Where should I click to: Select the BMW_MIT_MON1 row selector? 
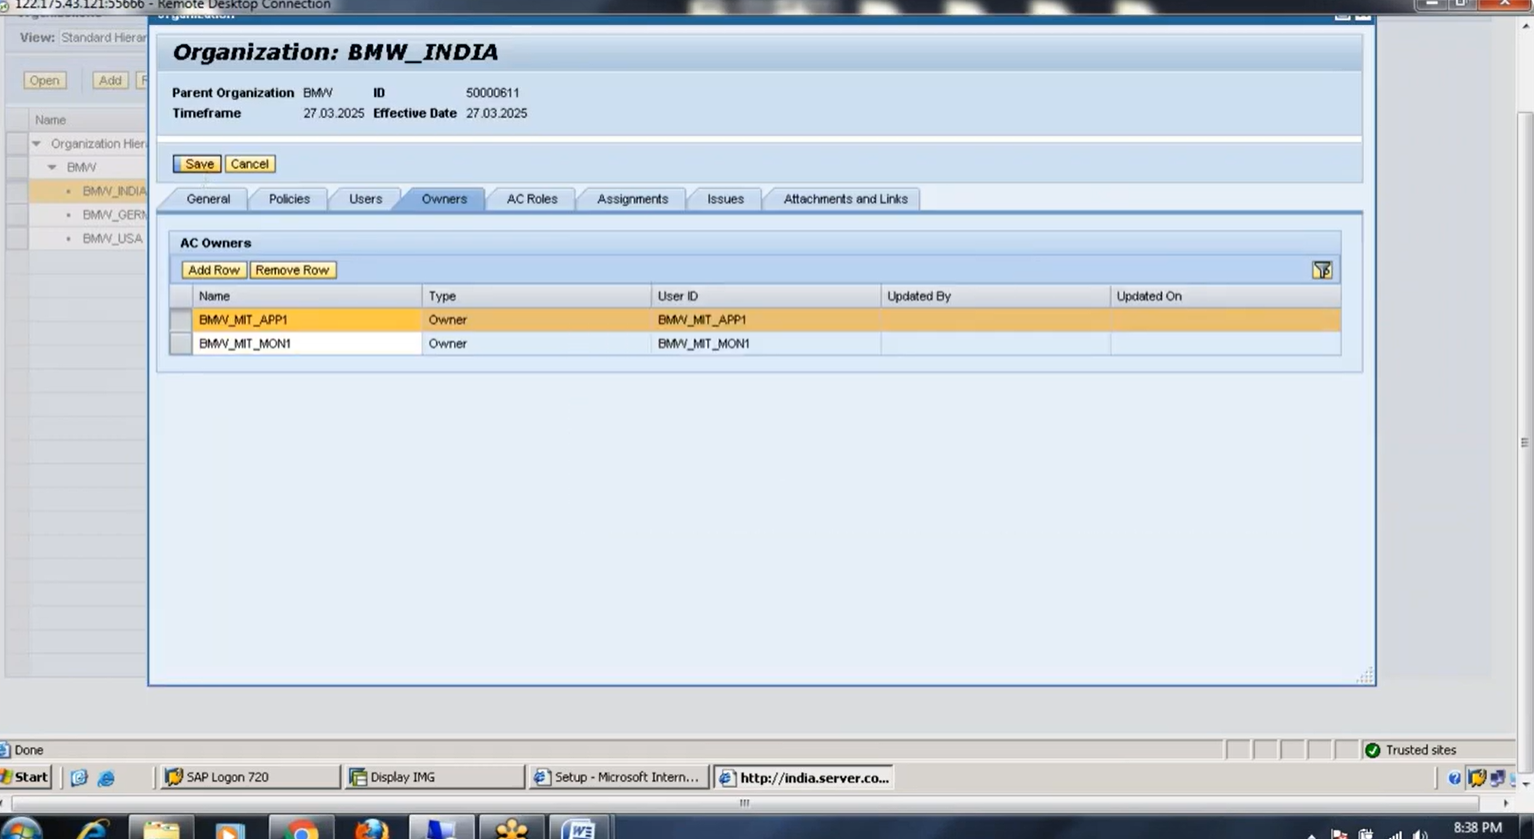pyautogui.click(x=180, y=343)
